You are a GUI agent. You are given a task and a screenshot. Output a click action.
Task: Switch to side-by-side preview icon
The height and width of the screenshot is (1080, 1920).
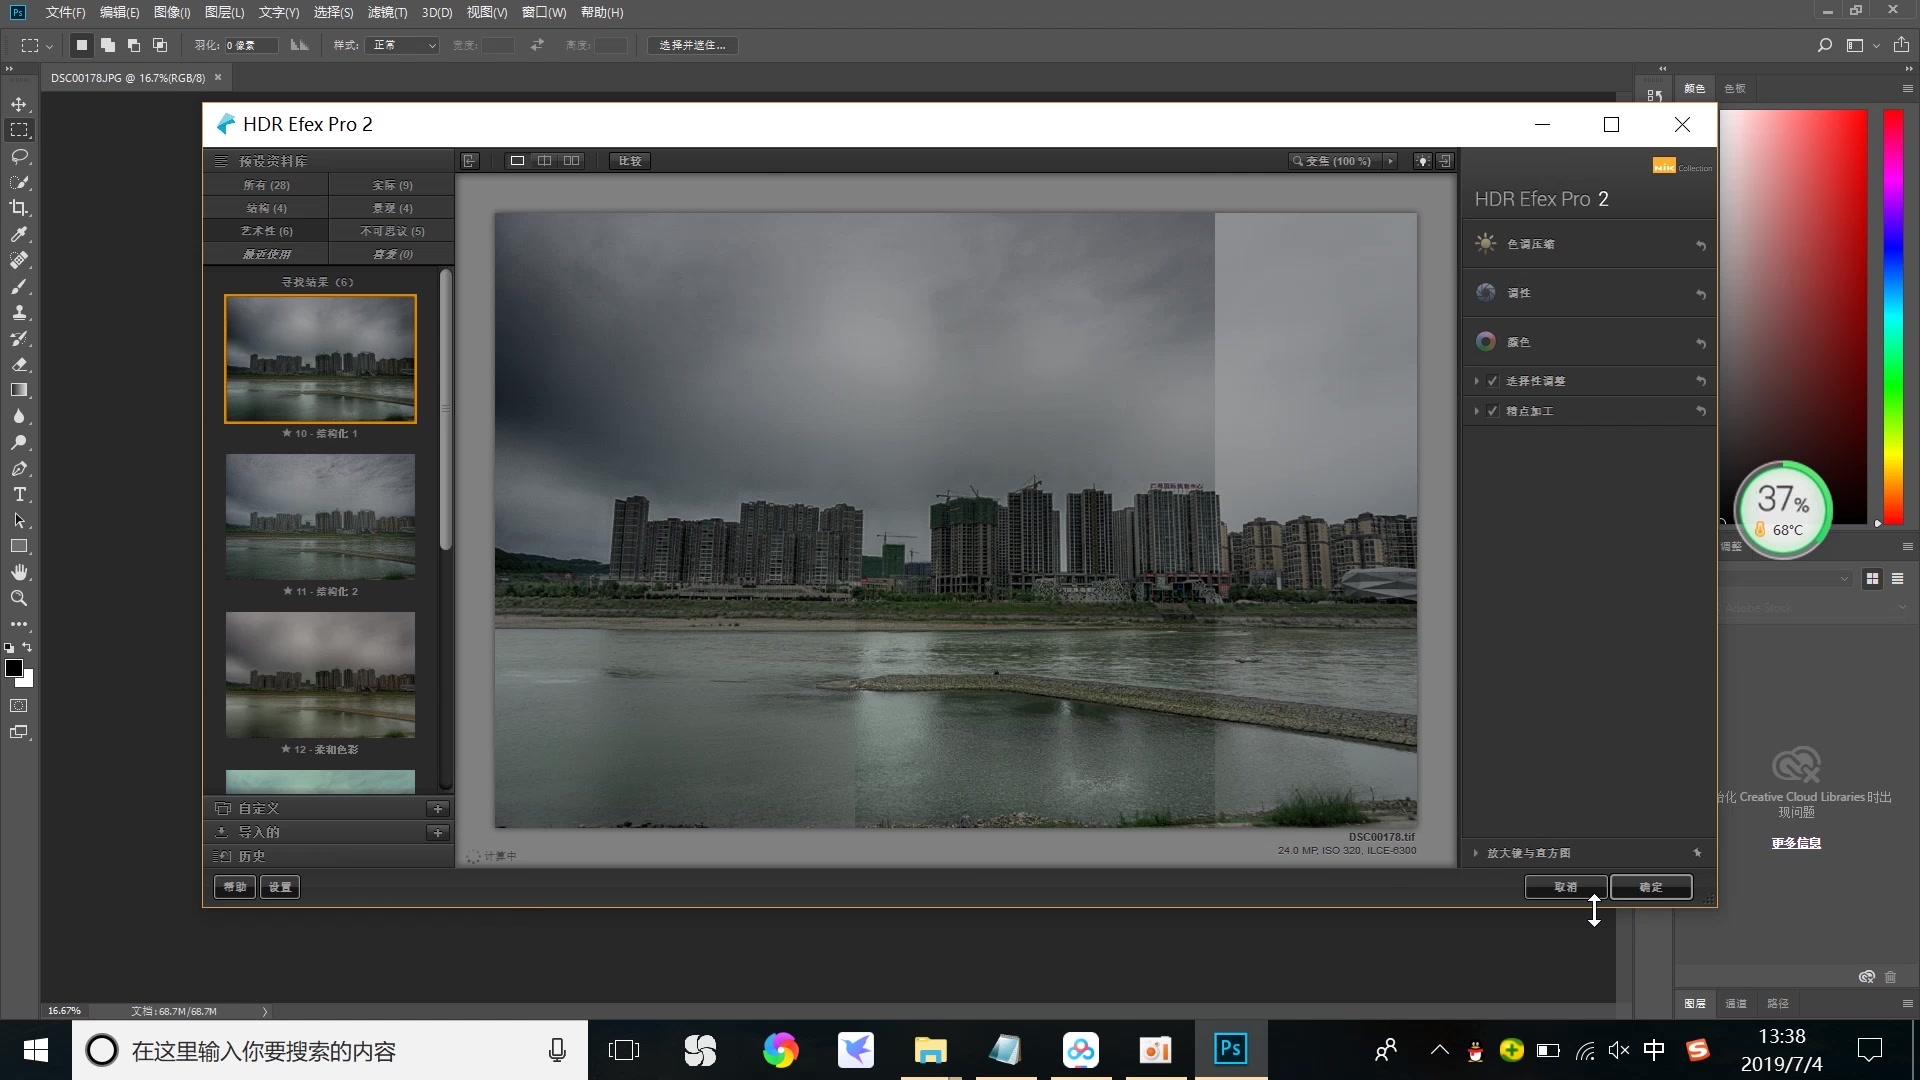571,161
